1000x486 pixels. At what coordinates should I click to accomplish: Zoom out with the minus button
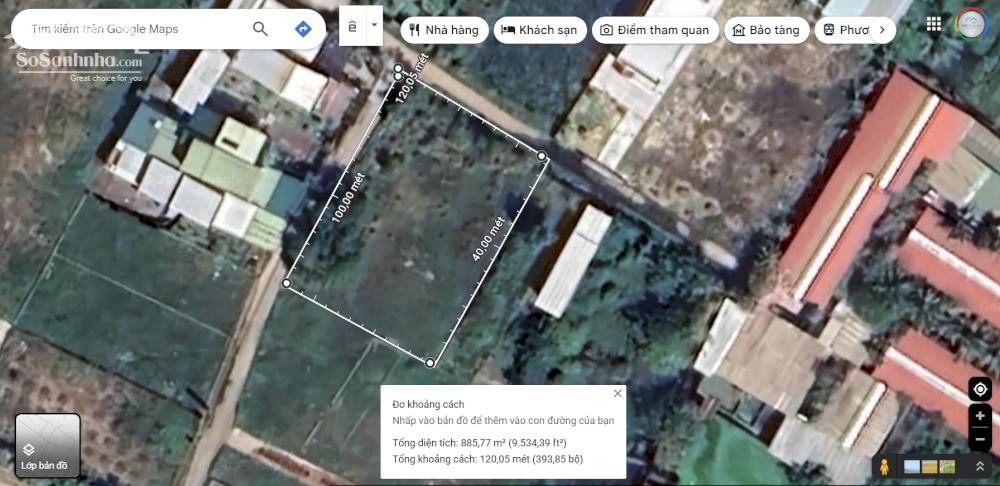(980, 438)
